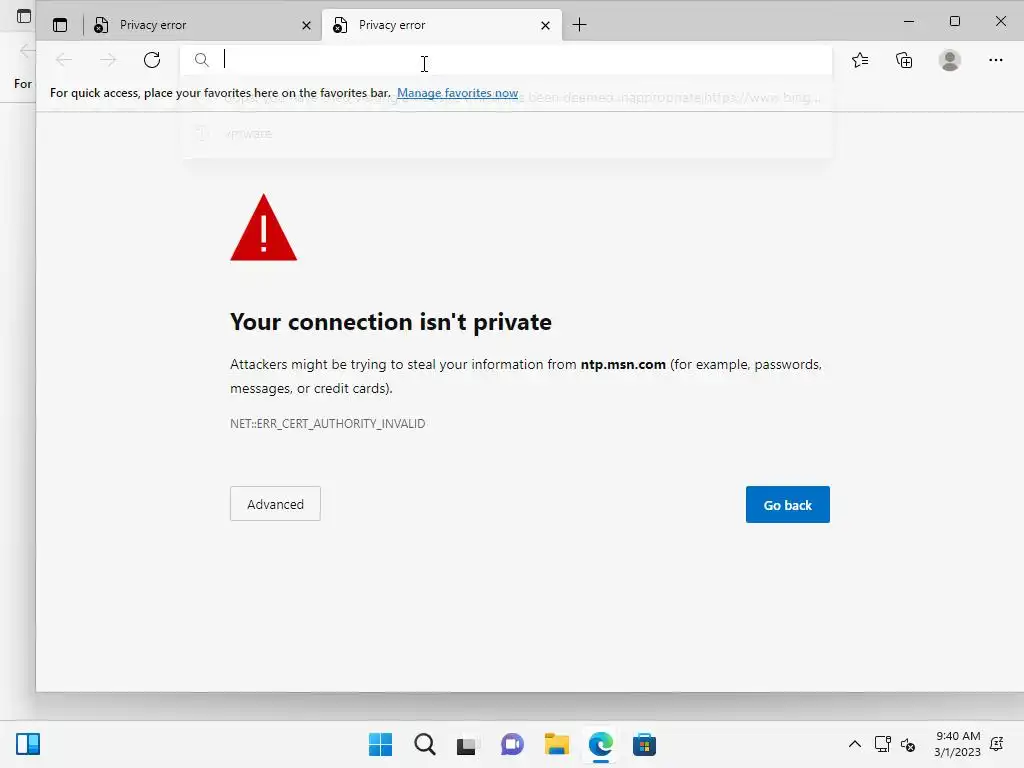Click the red warning triangle icon
The width and height of the screenshot is (1024, 768).
[263, 227]
